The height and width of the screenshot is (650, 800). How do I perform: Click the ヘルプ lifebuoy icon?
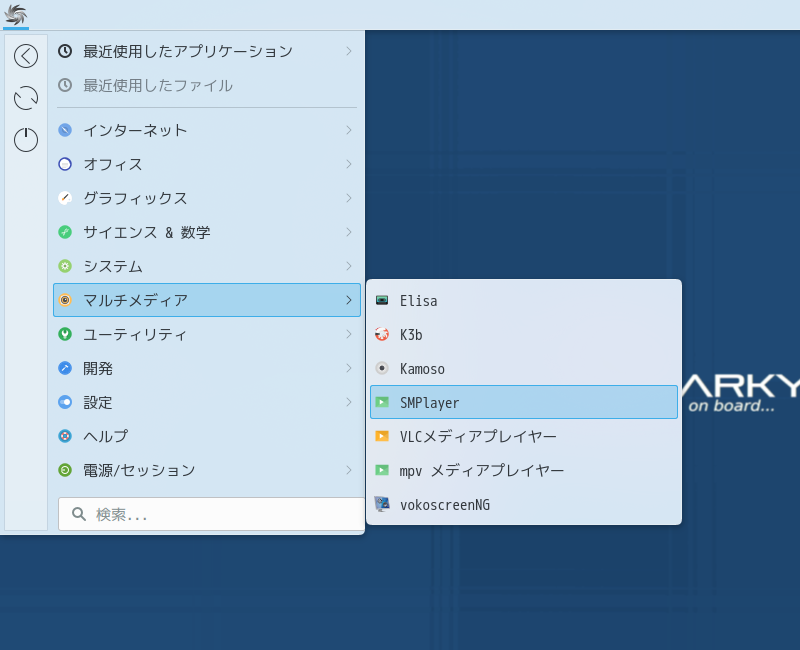[x=65, y=436]
